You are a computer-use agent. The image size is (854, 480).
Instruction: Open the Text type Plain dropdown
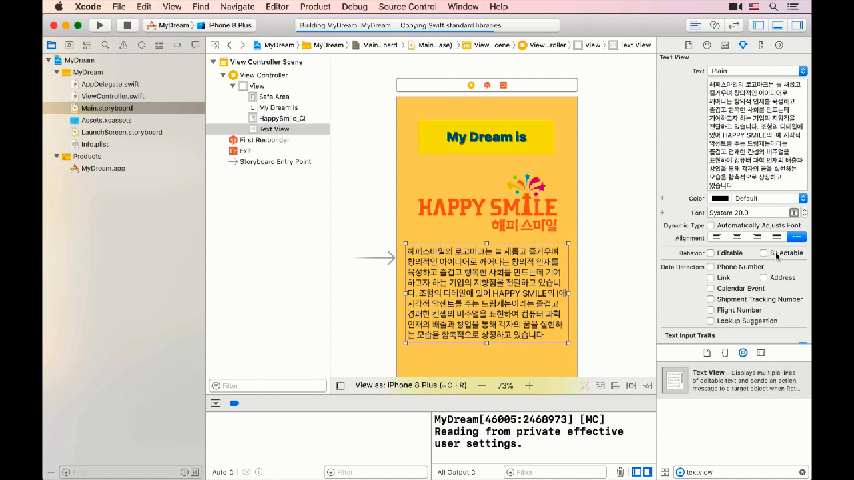tap(757, 71)
